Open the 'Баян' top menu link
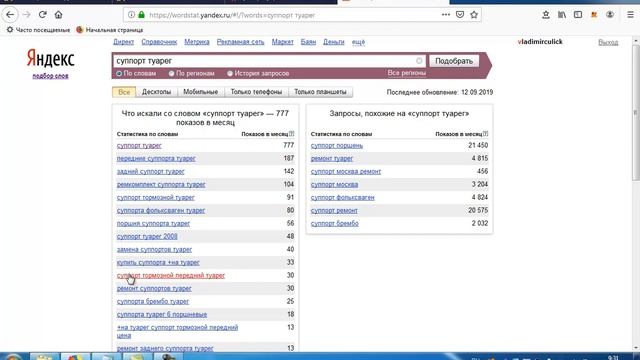Image resolution: width=640 pixels, height=360 pixels. [x=308, y=42]
